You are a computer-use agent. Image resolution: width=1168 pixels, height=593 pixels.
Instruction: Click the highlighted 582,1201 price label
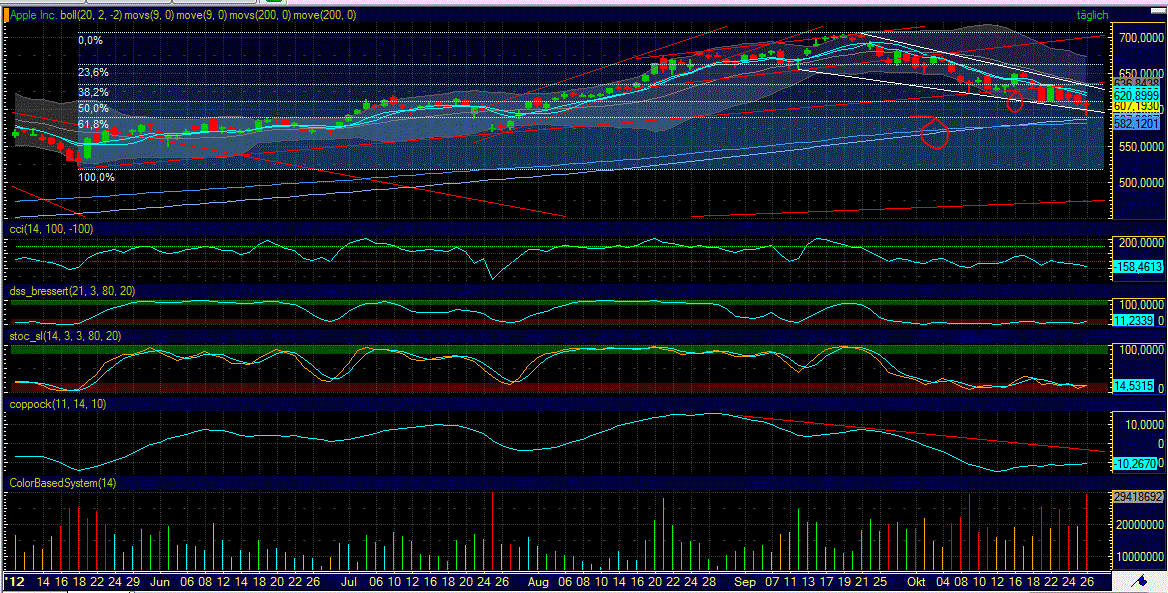1135,122
